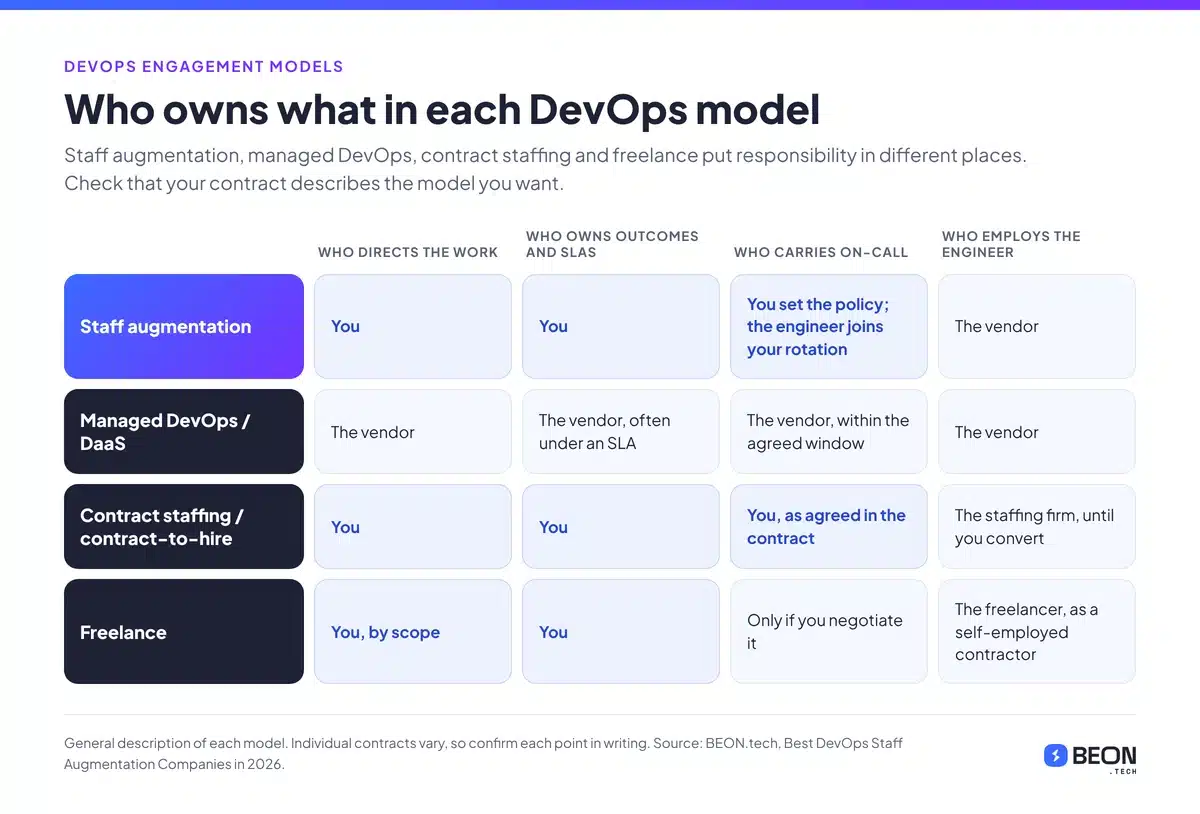
Task: Click Managed DevOps 'The vendor' directs-work cell
Action: pos(413,432)
